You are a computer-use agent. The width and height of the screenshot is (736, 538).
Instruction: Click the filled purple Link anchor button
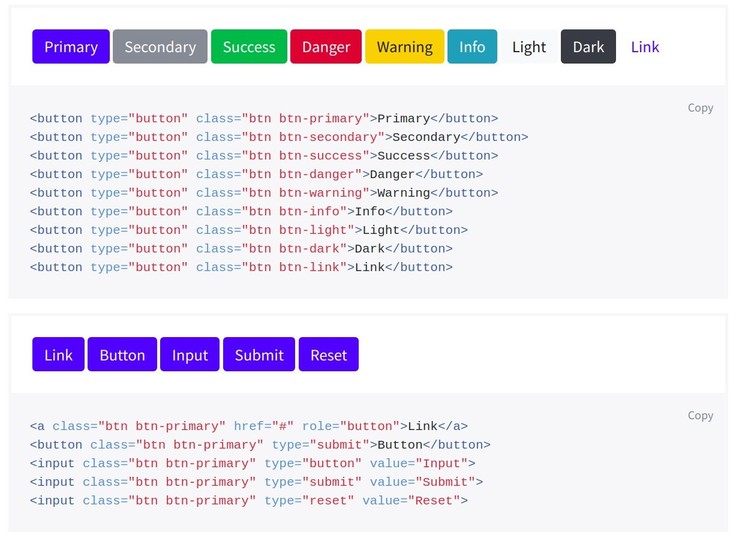click(x=58, y=355)
